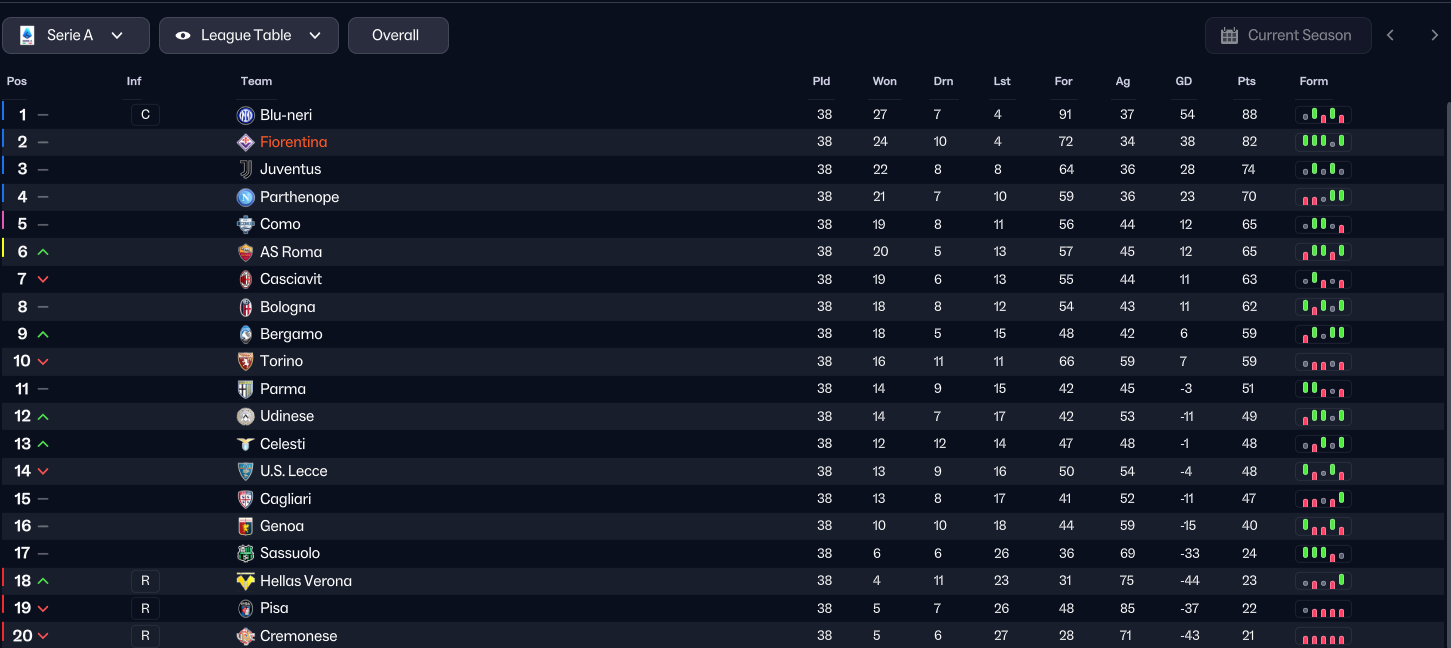Click the Juventus club crest icon
The image size is (1451, 648).
[x=245, y=170]
